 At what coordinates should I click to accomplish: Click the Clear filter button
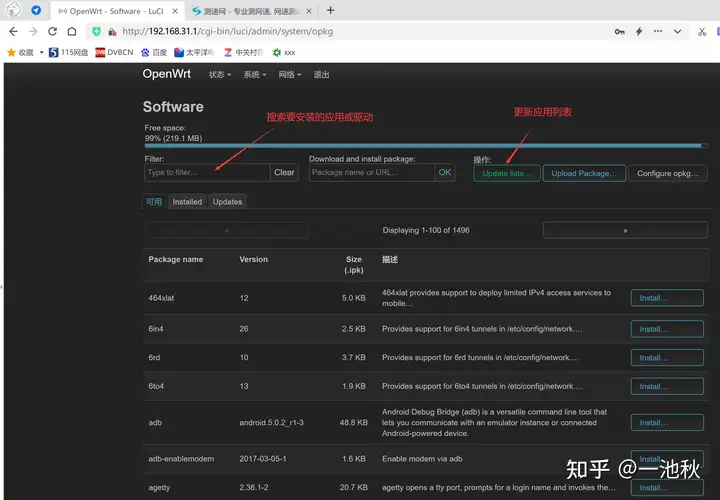[284, 172]
